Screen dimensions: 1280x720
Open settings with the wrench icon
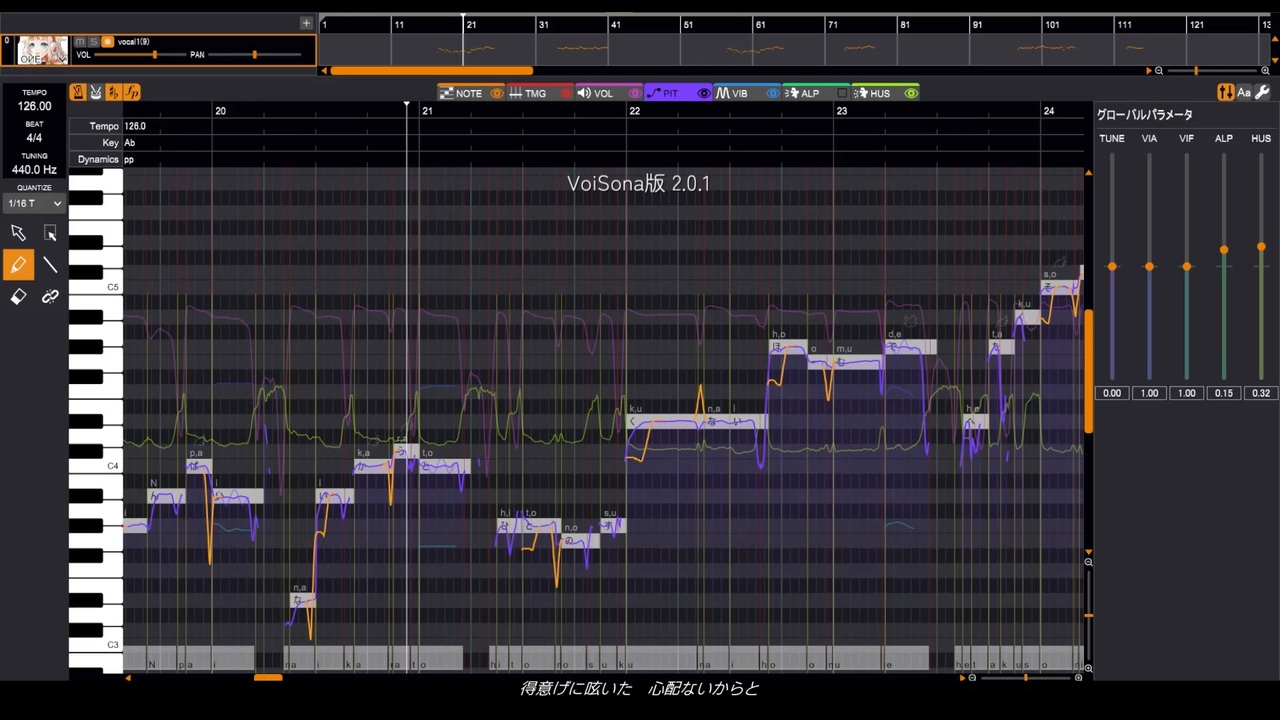[1262, 93]
